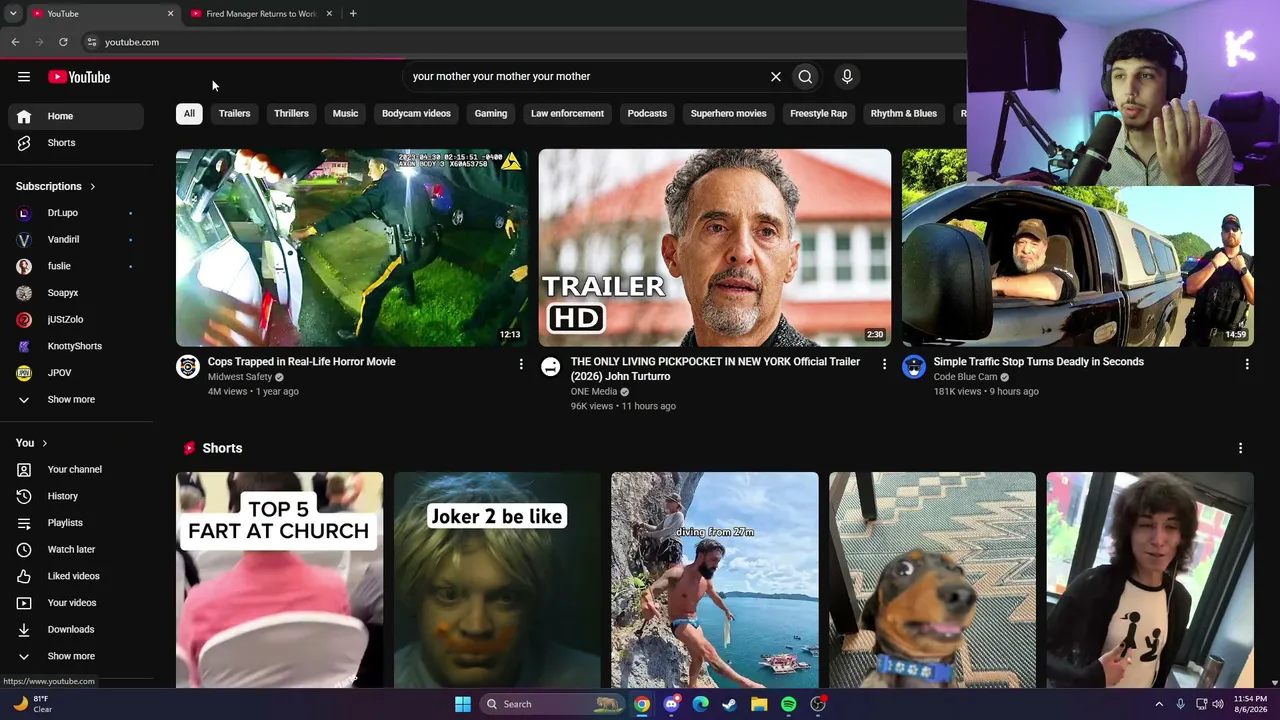This screenshot has height=720, width=1280.
Task: Play 'Simple Traffic Stop Turns Deadly' thumbnail
Action: pos(1077,247)
